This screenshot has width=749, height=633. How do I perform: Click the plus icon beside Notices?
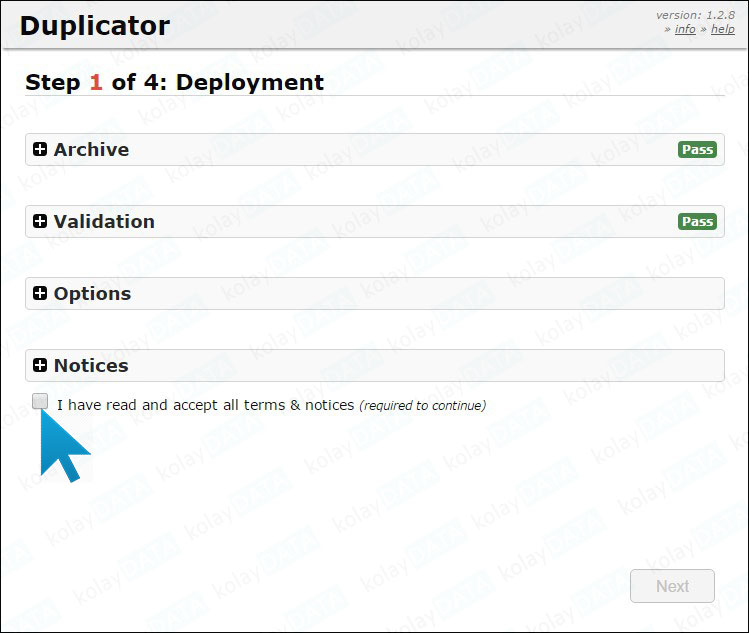tap(40, 366)
